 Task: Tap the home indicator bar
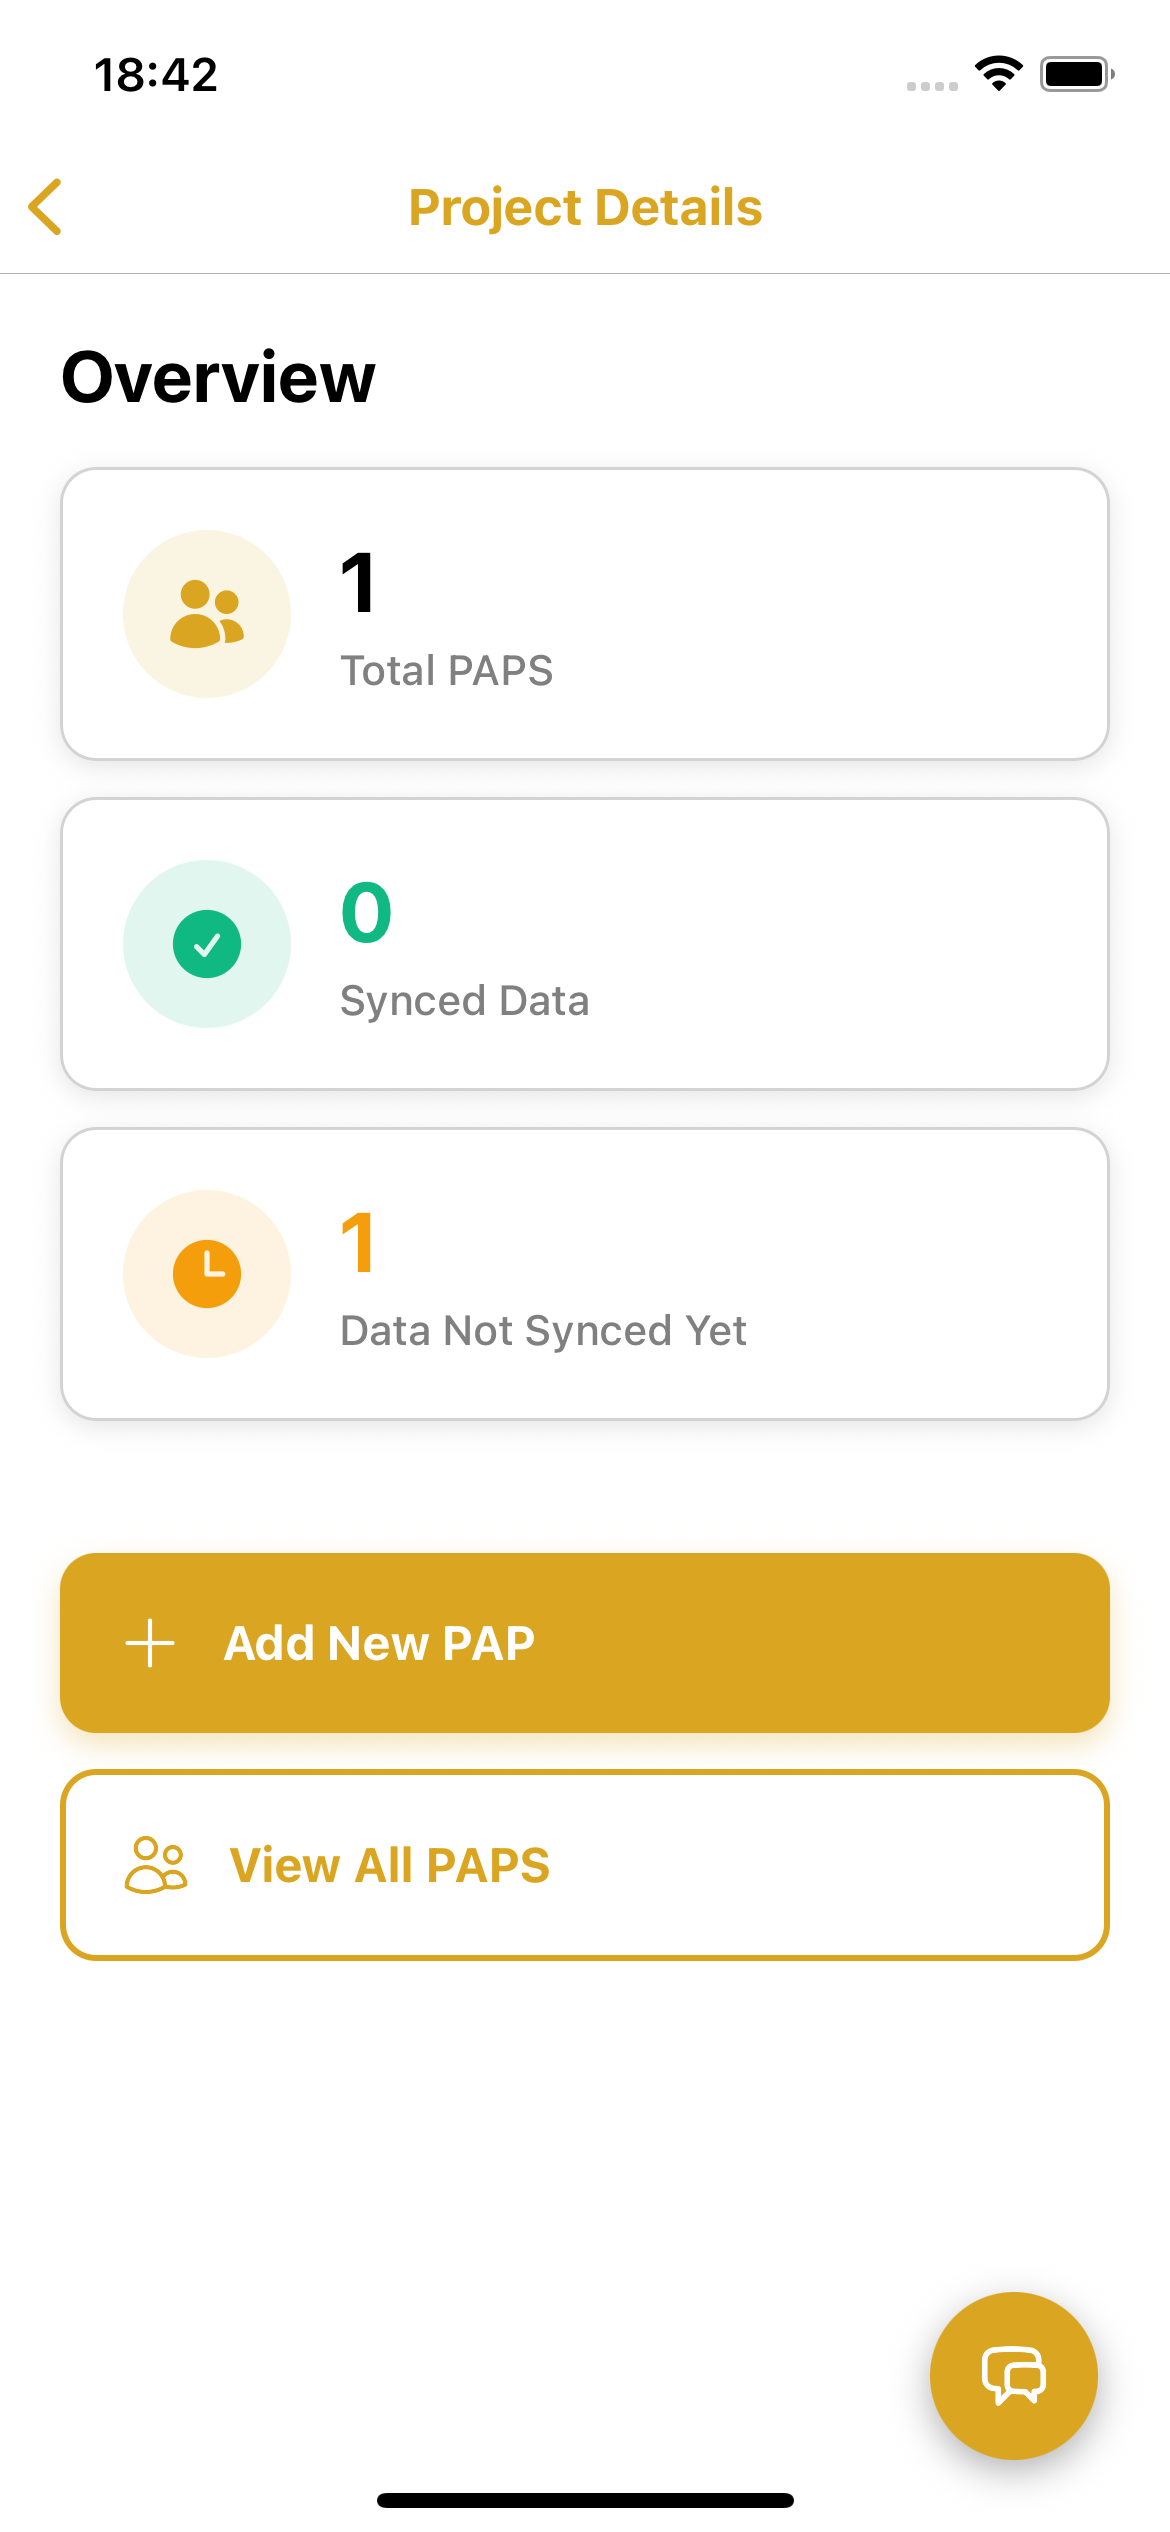point(585,2500)
